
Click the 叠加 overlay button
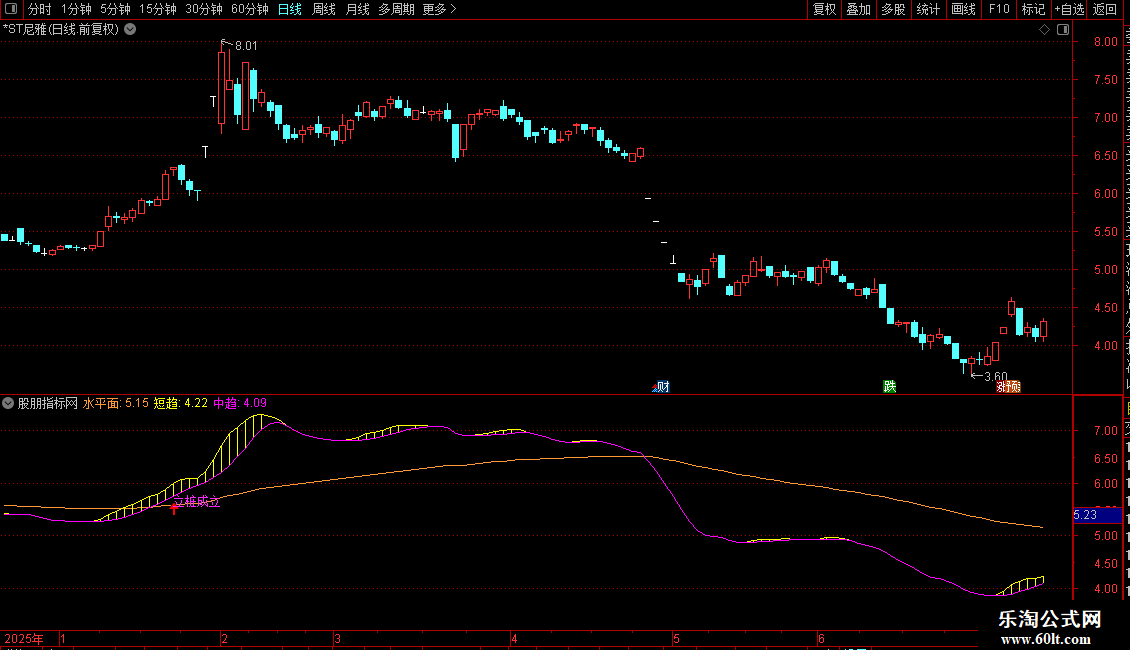pos(859,9)
